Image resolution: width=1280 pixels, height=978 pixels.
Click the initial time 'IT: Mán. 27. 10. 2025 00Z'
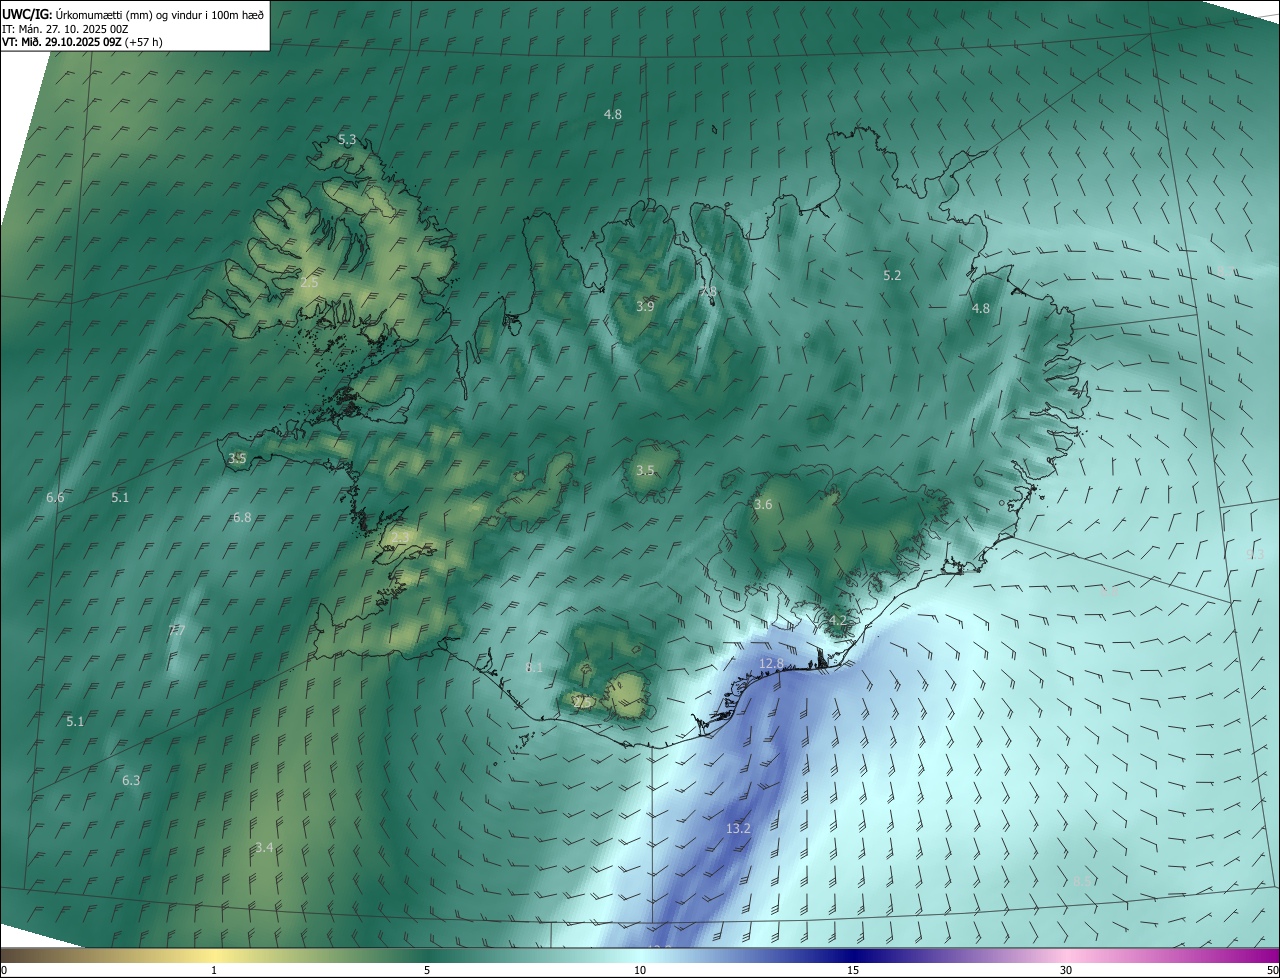coord(65,28)
